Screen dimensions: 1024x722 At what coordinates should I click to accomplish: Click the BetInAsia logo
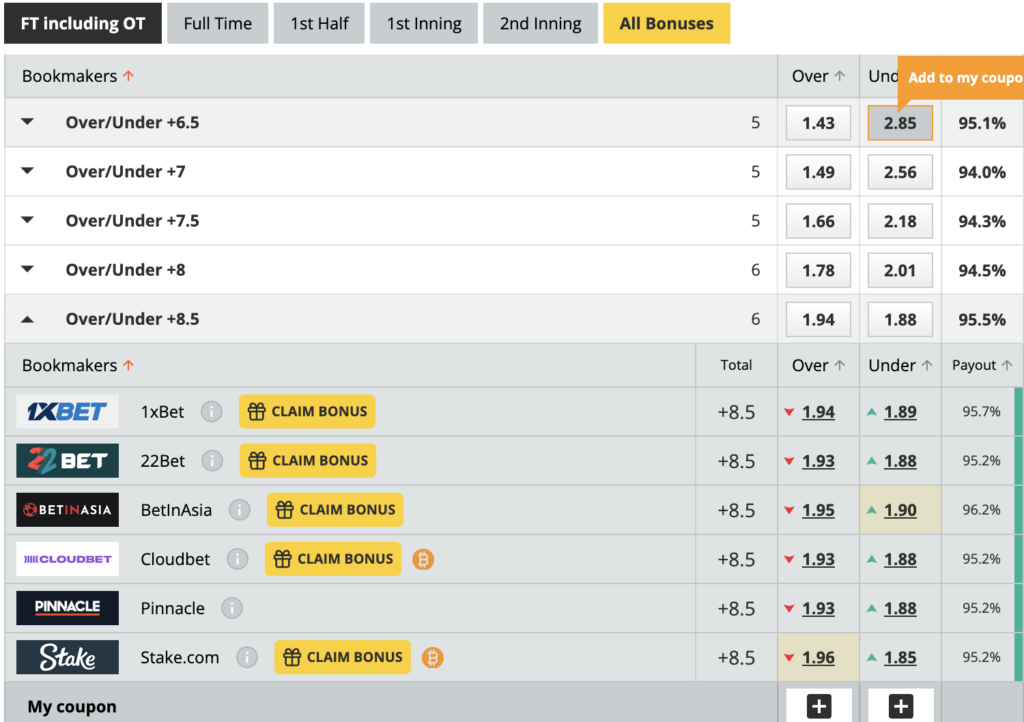click(x=68, y=510)
